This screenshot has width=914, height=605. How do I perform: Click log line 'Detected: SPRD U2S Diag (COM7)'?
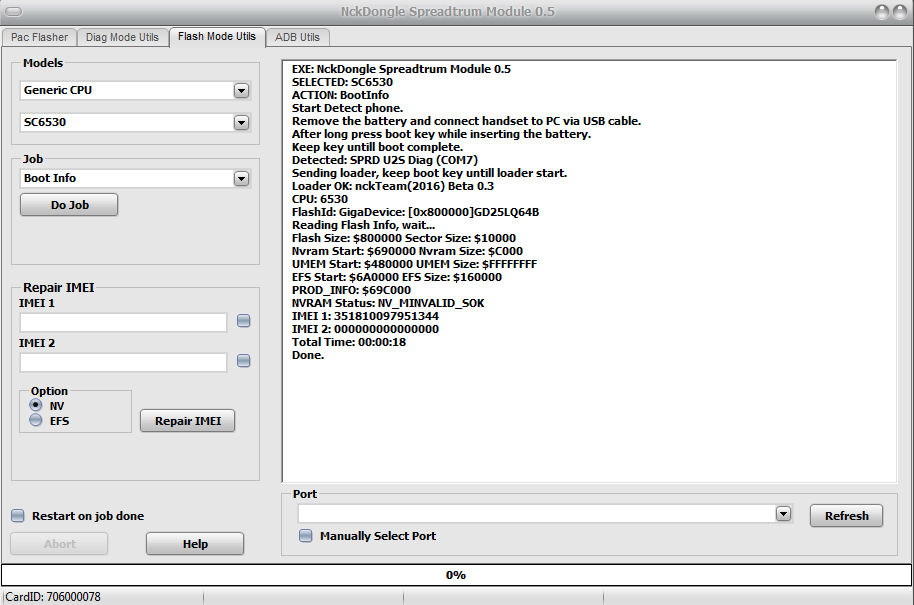point(385,160)
